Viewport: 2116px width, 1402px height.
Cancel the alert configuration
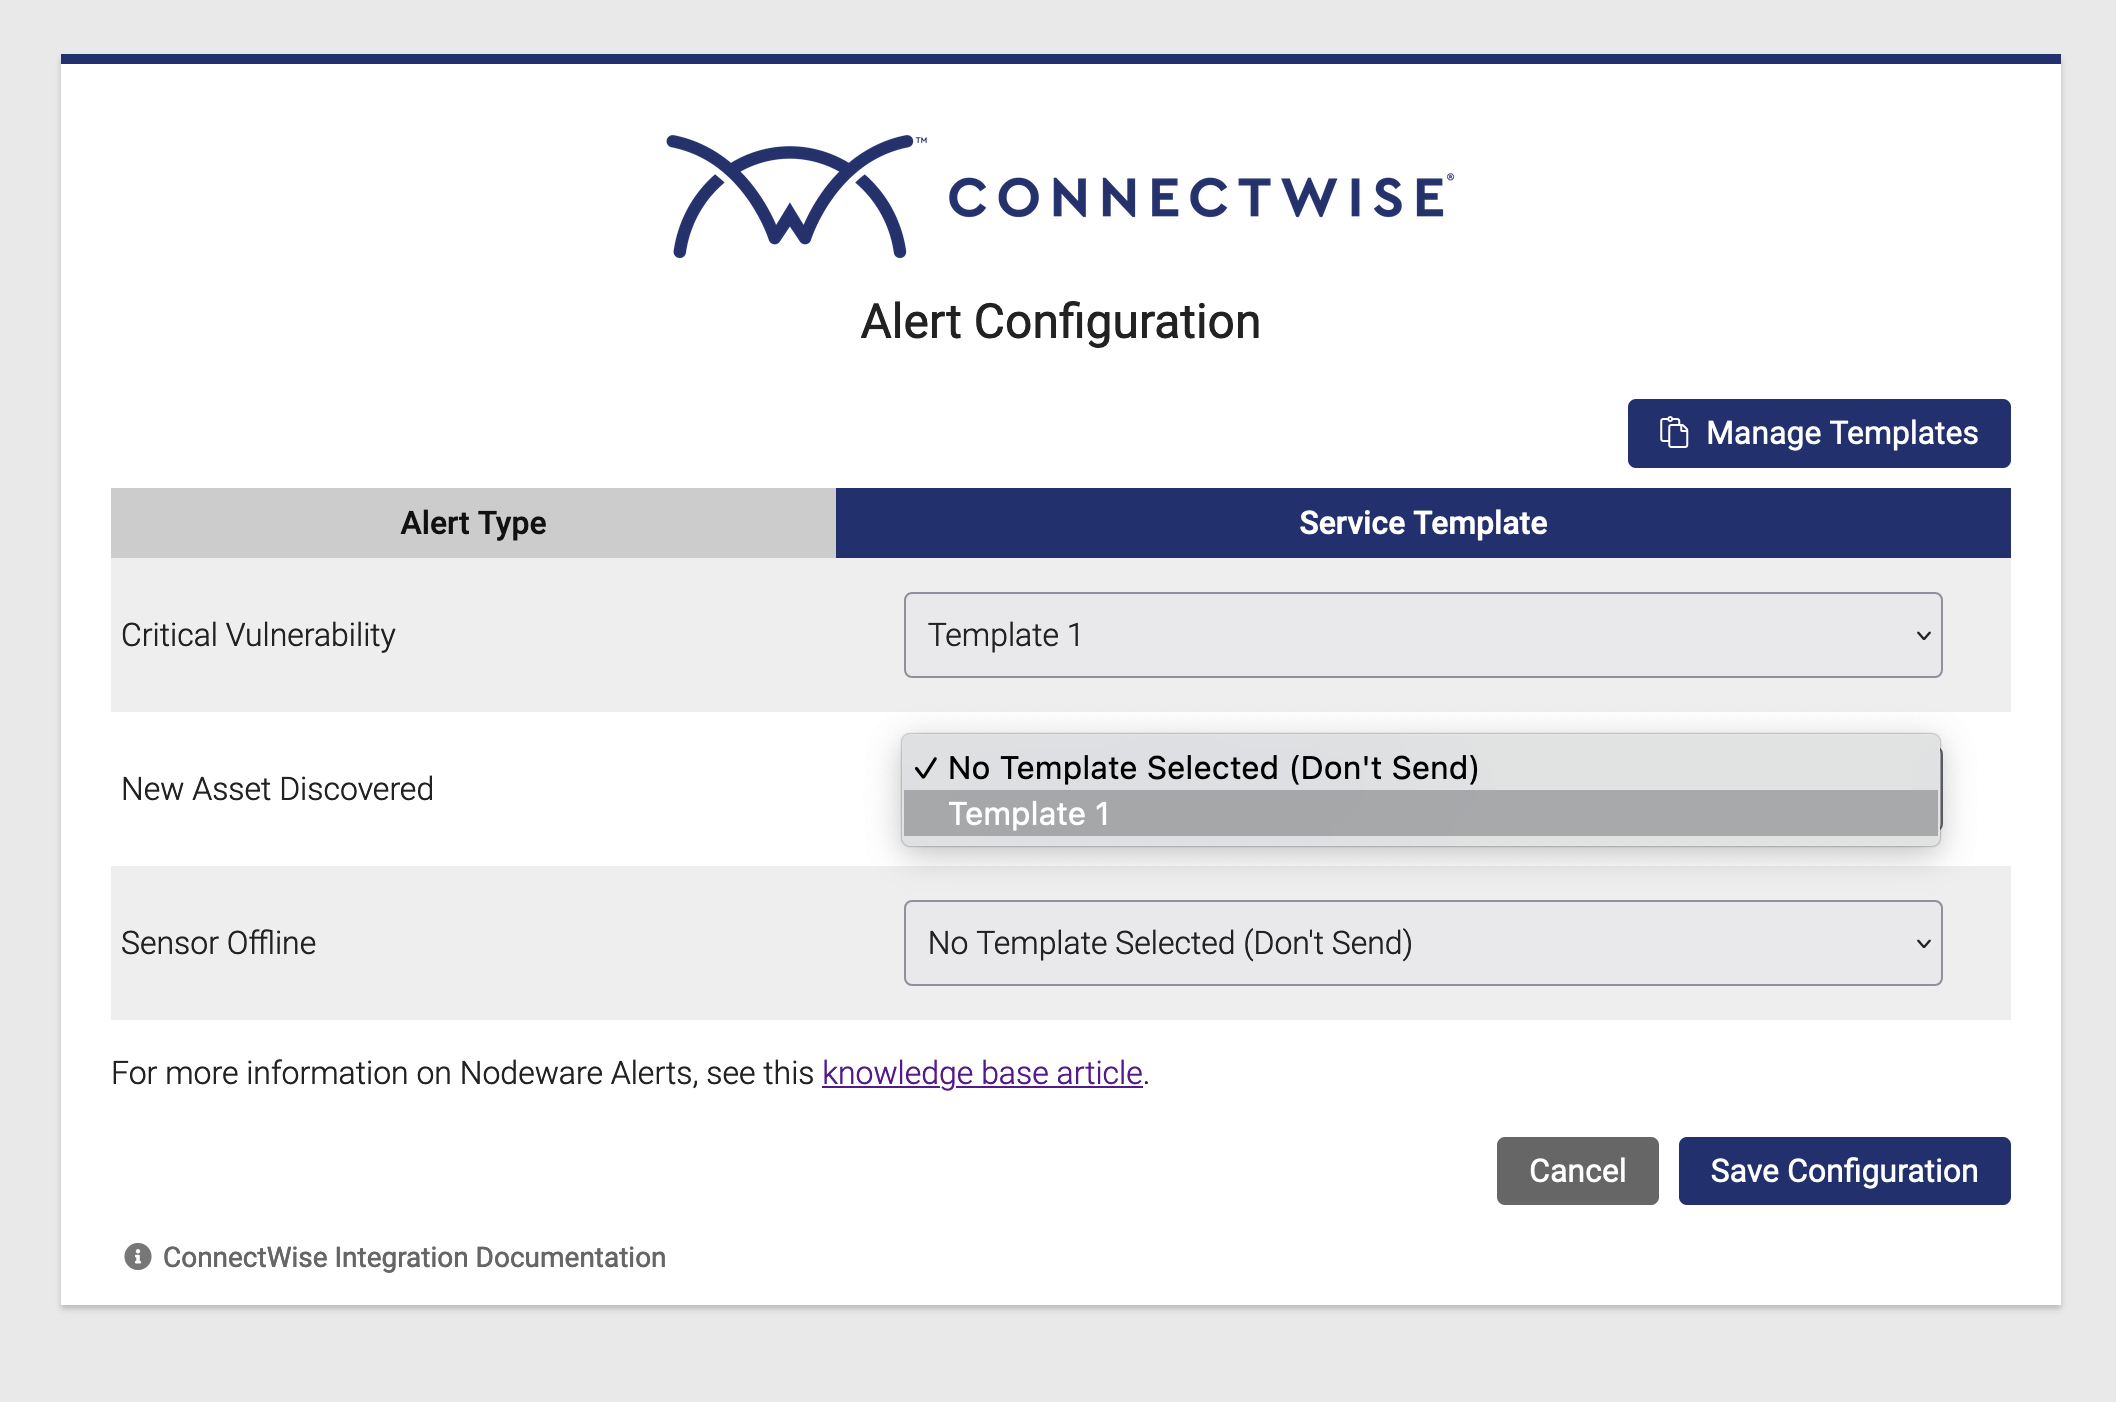(1576, 1171)
